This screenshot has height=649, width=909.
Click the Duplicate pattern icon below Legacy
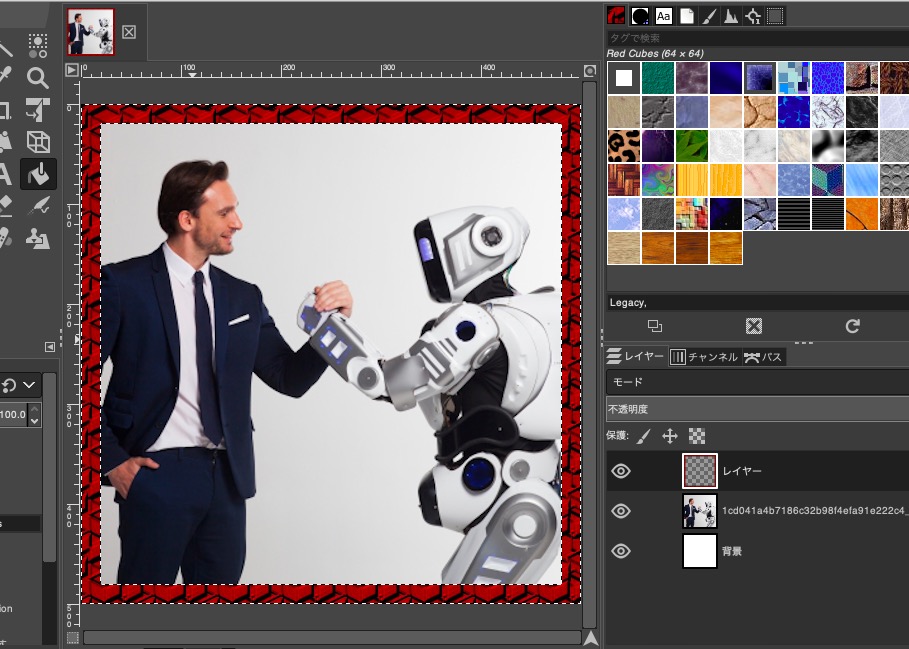[x=655, y=326]
